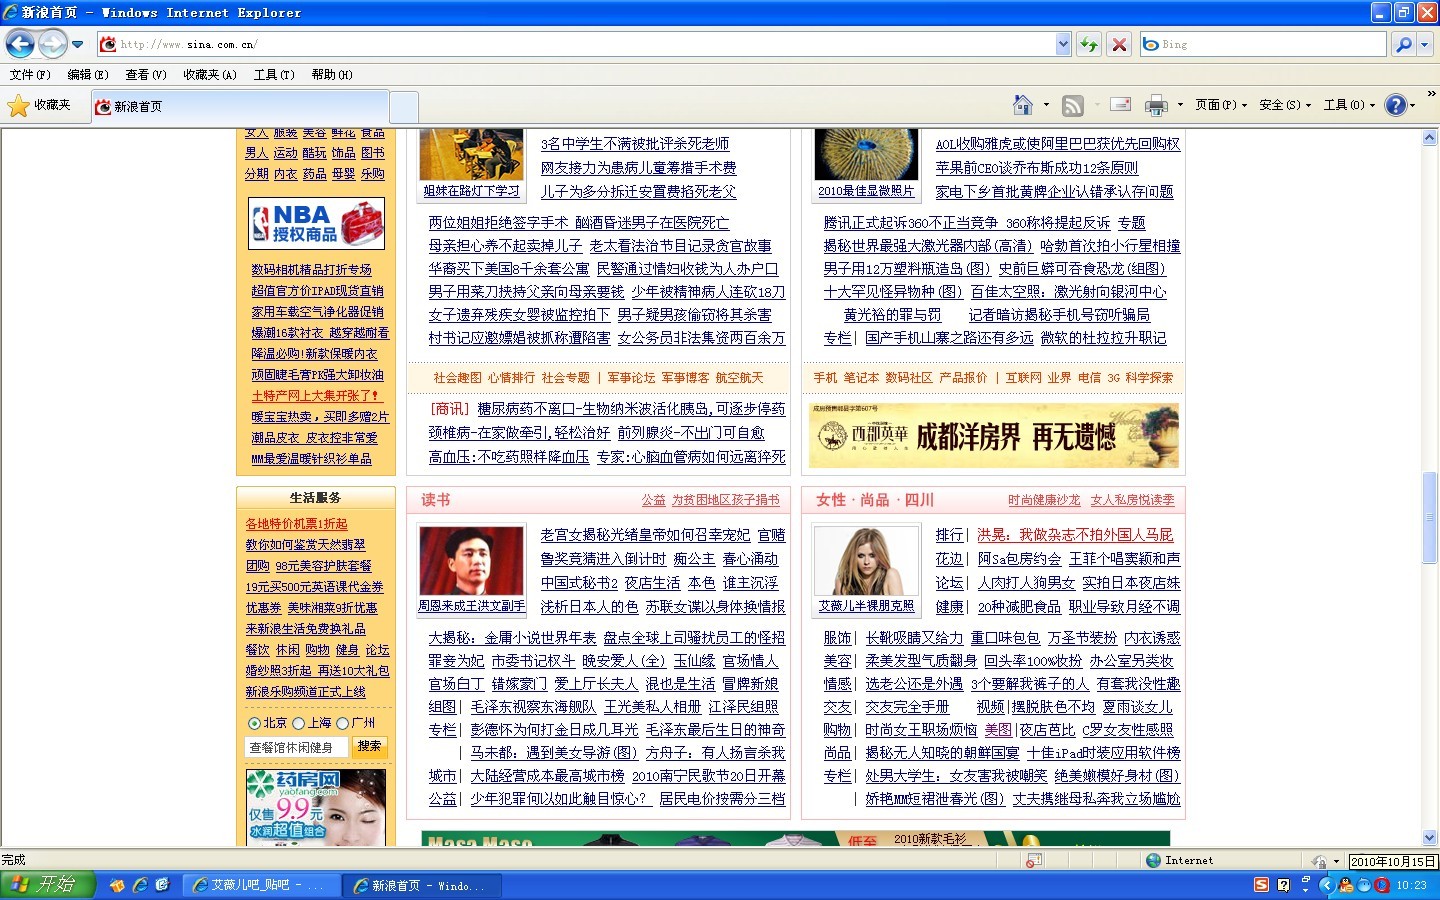1440x900 pixels.
Task: Refresh the page using the green arrows icon
Action: point(1089,44)
